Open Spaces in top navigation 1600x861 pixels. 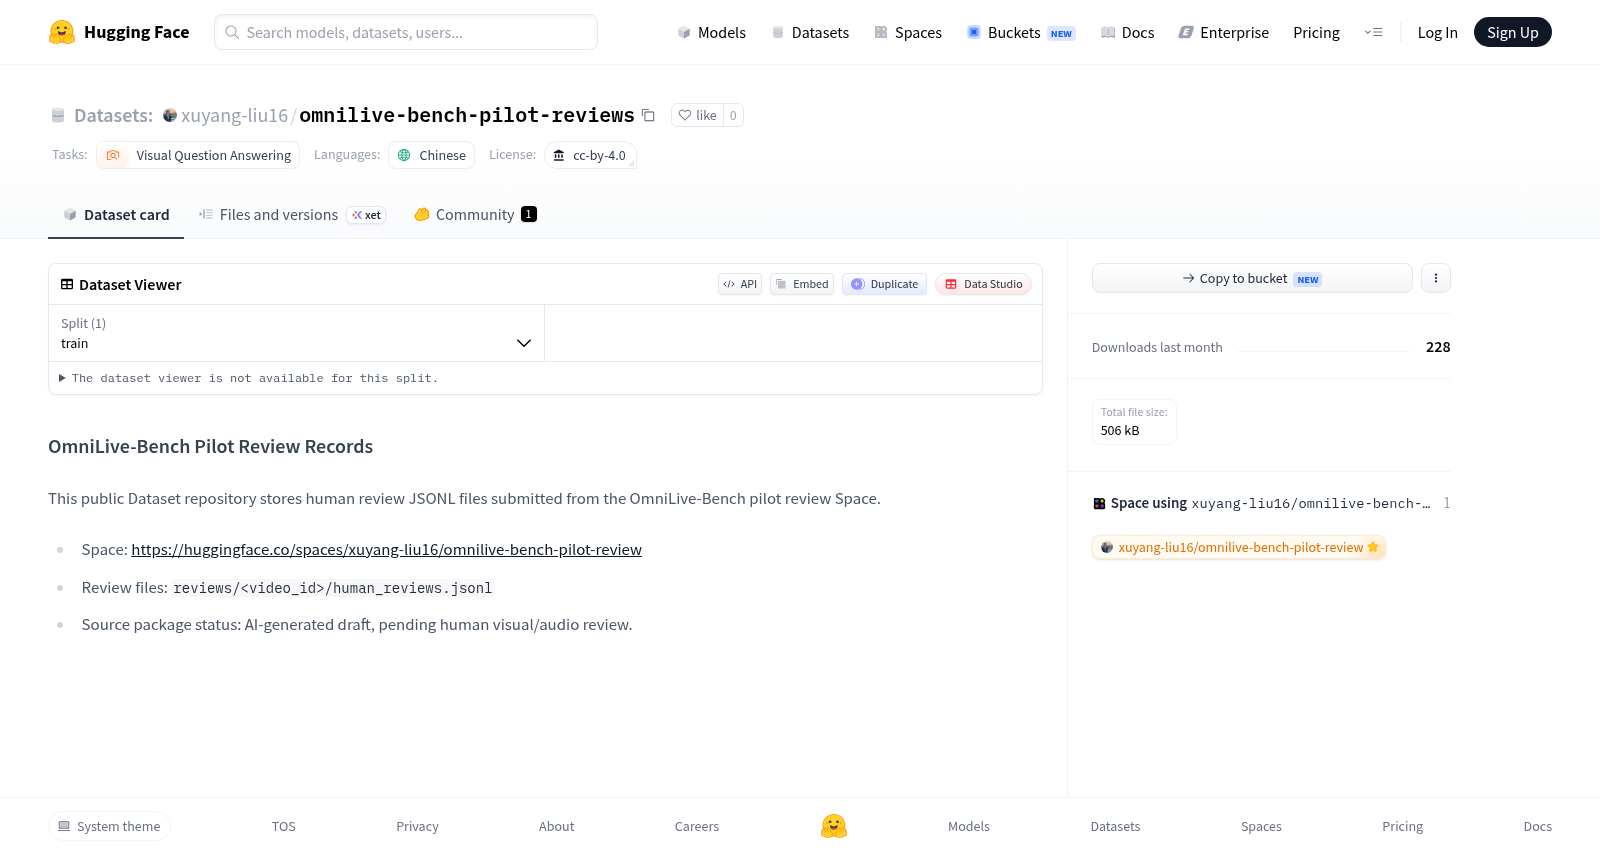pos(908,32)
